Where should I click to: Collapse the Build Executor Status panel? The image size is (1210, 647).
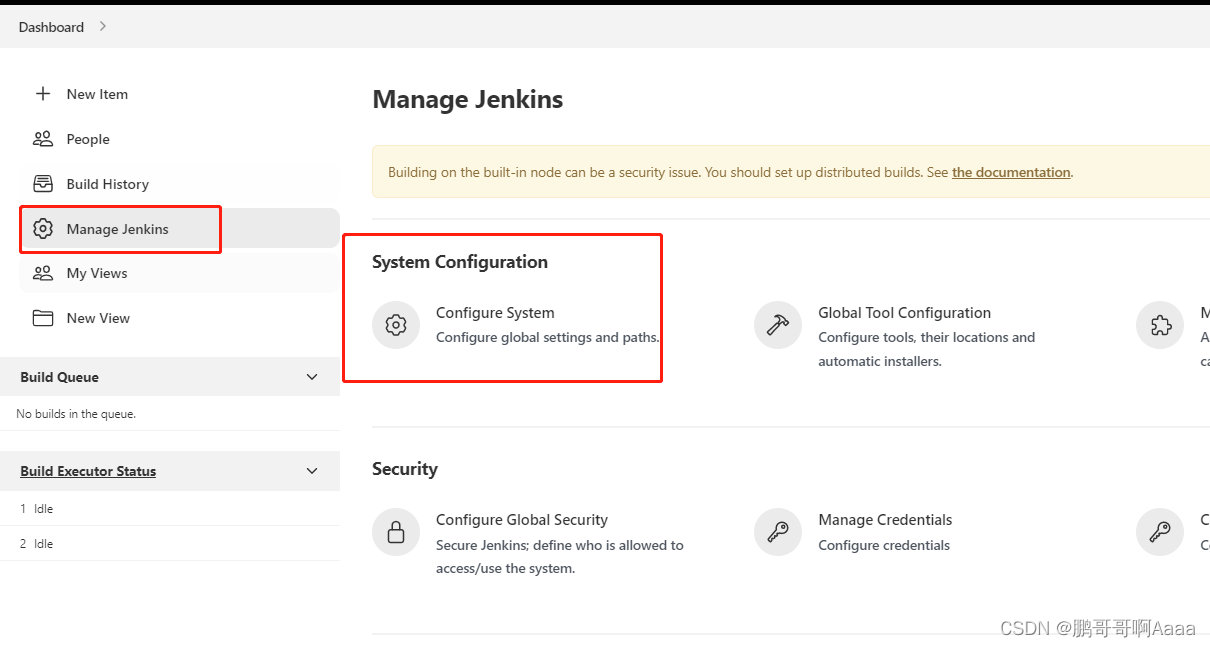pos(312,471)
